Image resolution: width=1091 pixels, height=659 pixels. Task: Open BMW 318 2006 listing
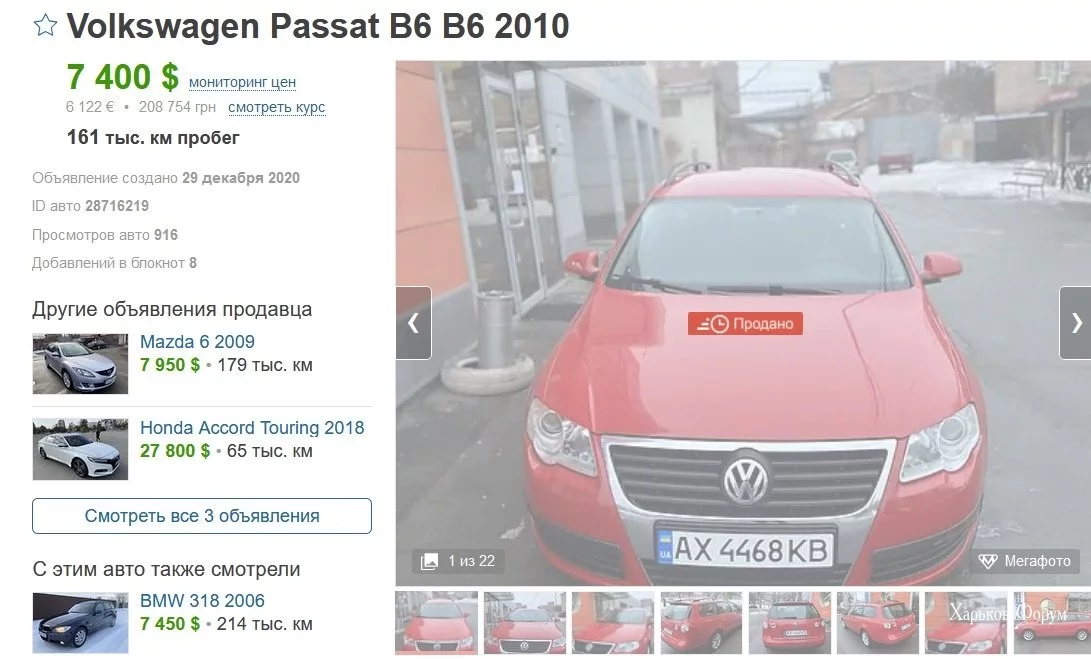pos(202,601)
